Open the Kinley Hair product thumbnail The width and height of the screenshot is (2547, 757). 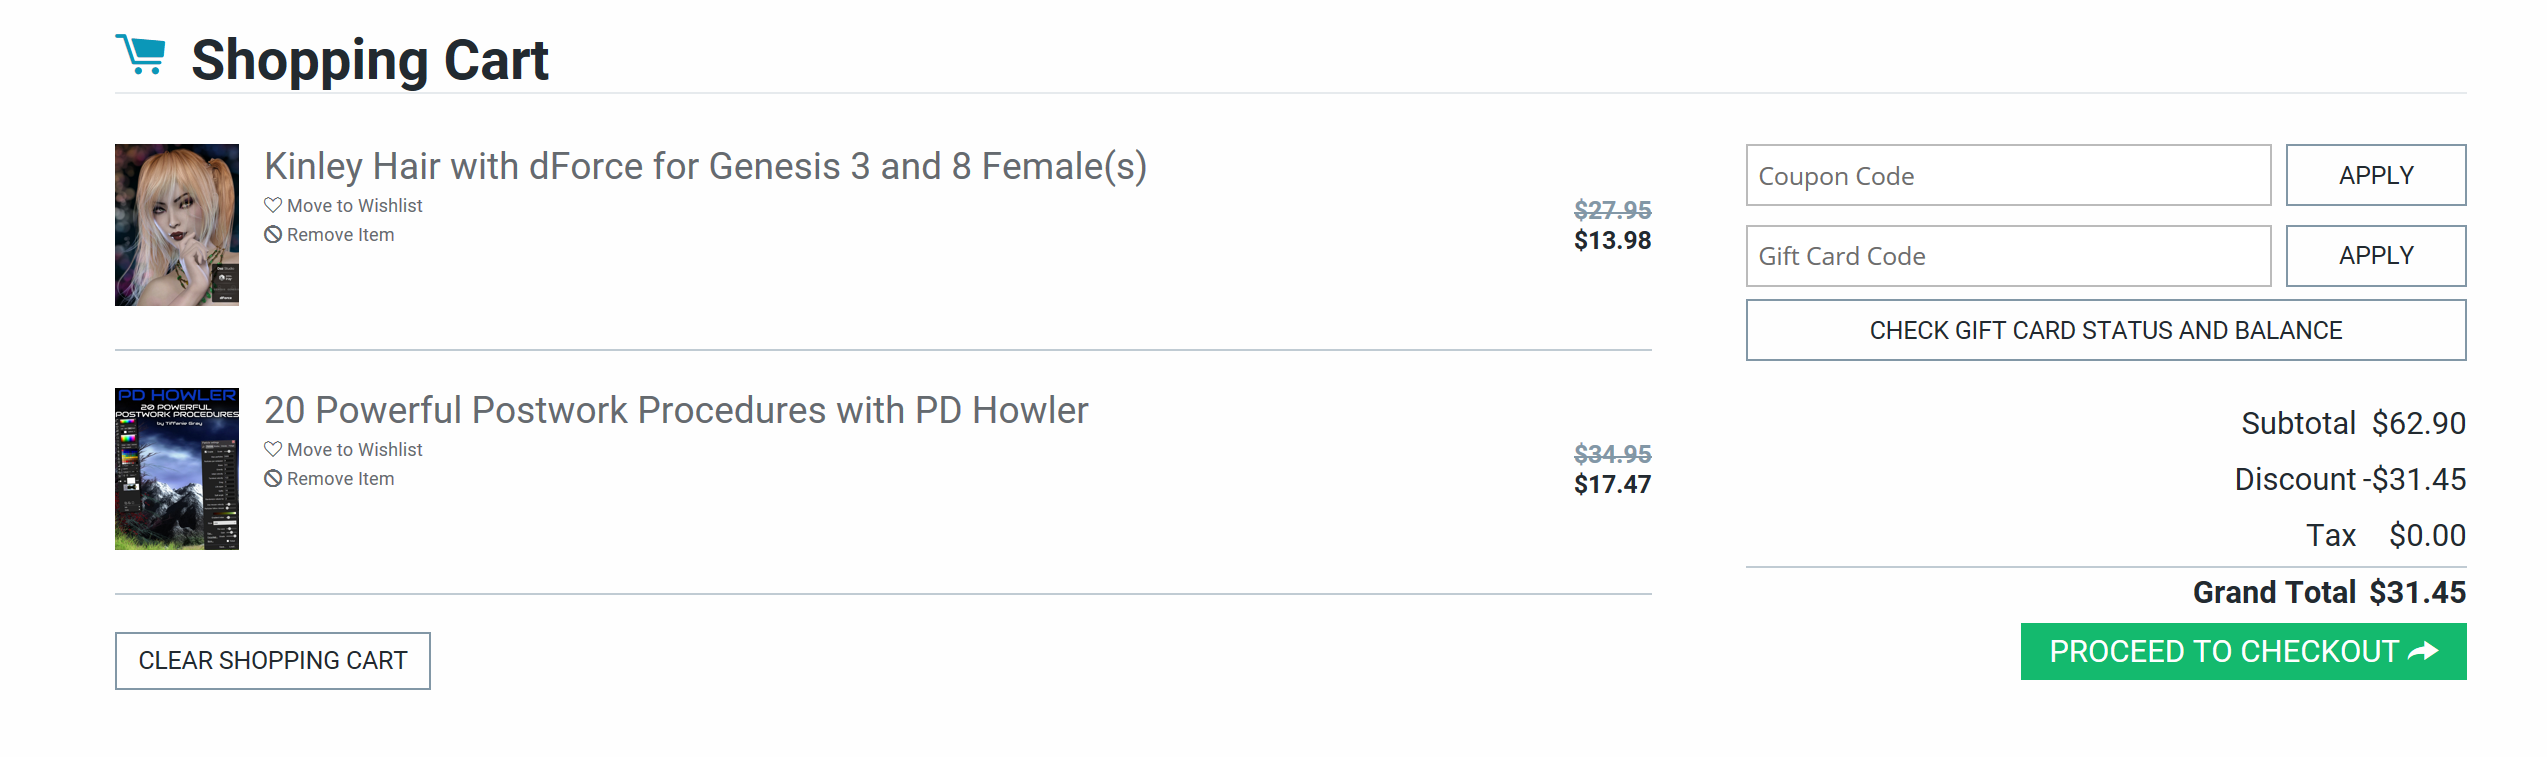[177, 225]
